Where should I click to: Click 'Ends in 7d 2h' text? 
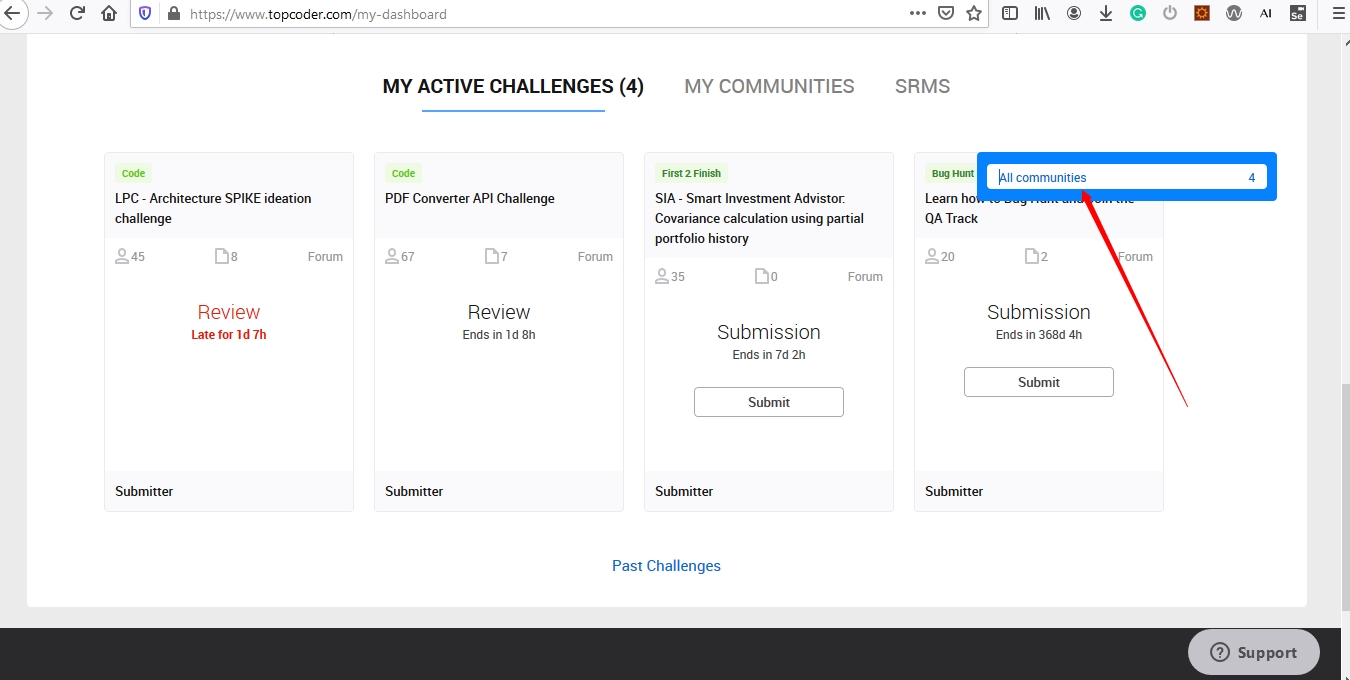[x=769, y=355]
